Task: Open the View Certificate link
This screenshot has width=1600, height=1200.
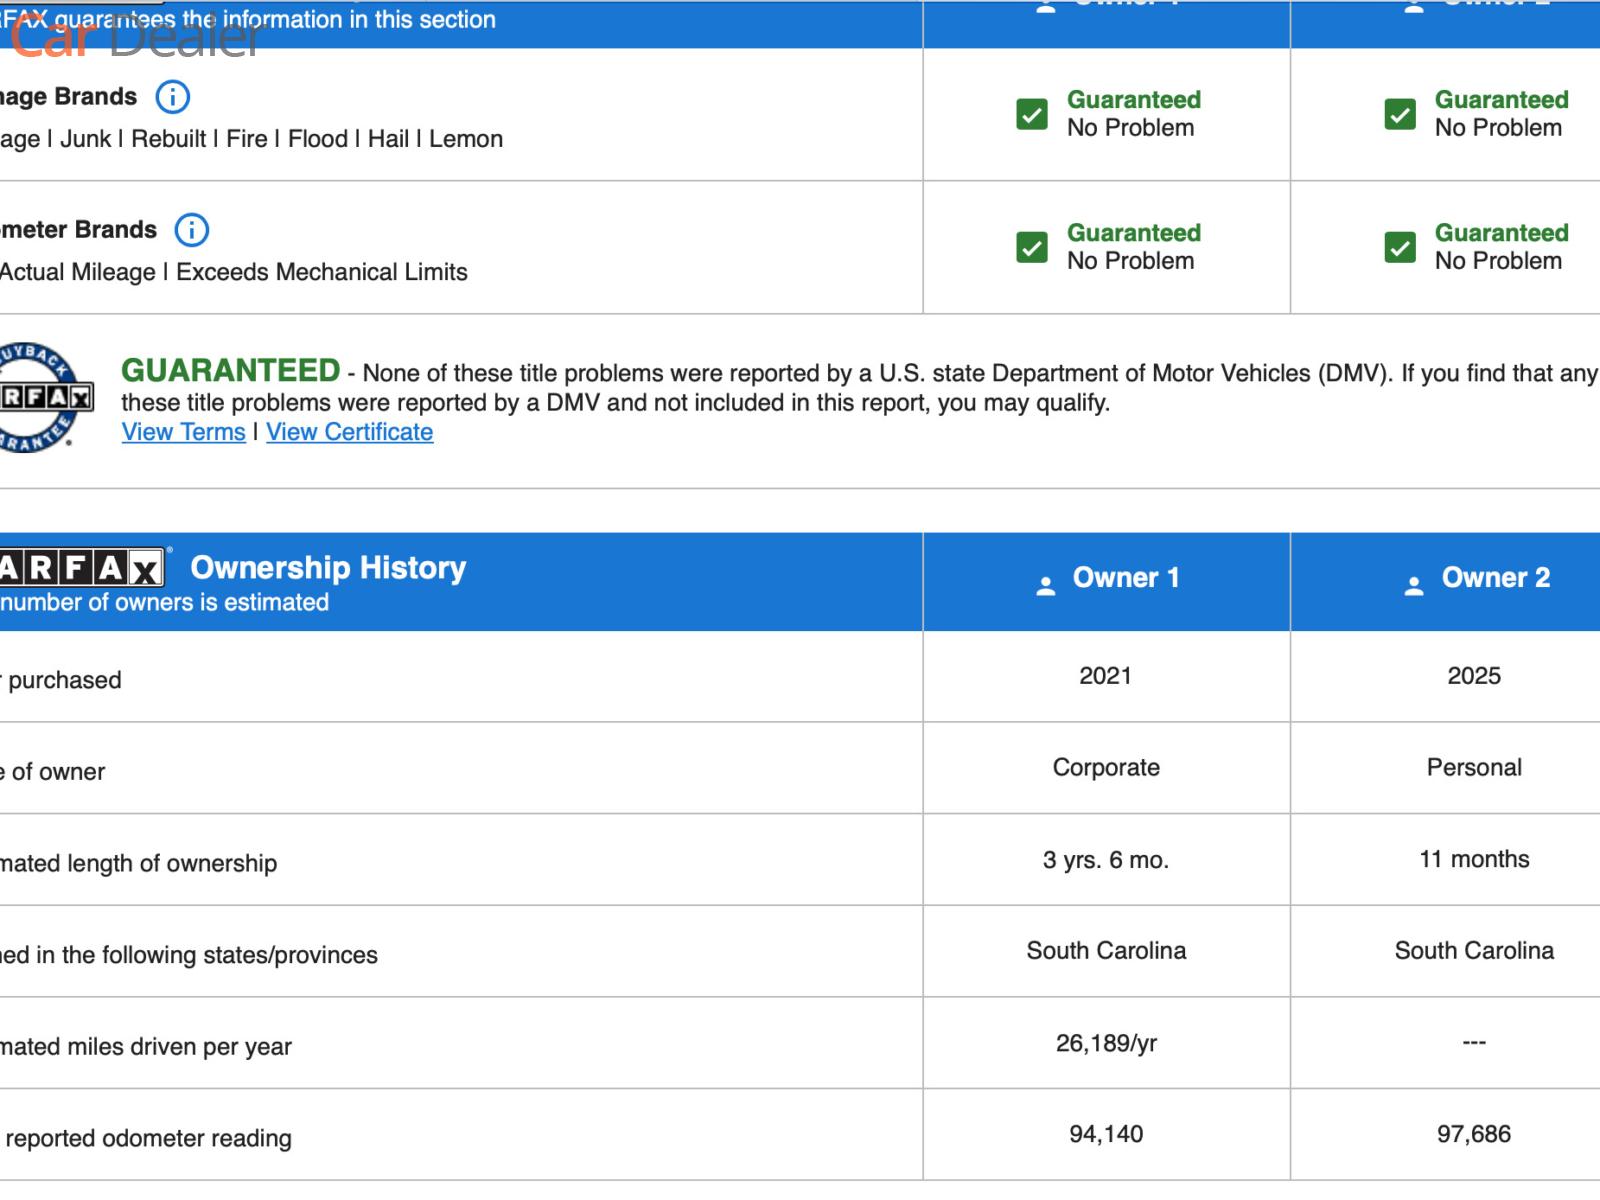Action: coord(349,432)
